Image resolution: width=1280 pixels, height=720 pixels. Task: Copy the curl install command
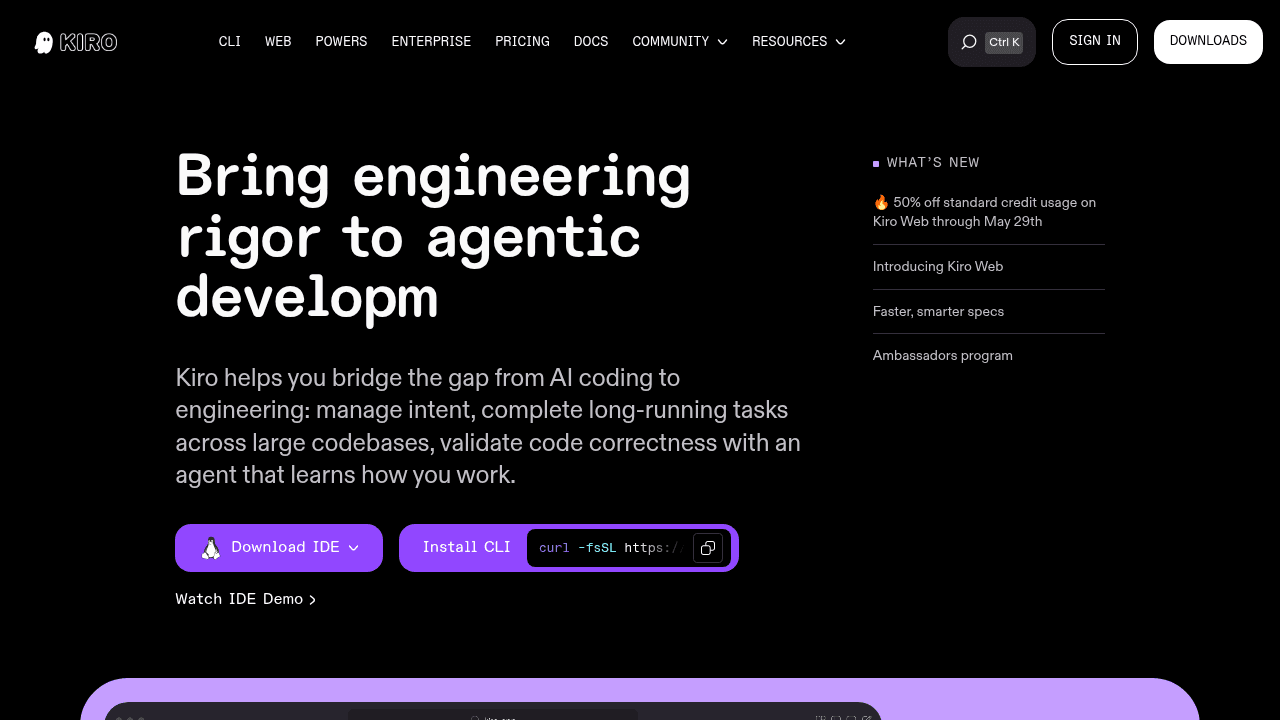708,548
